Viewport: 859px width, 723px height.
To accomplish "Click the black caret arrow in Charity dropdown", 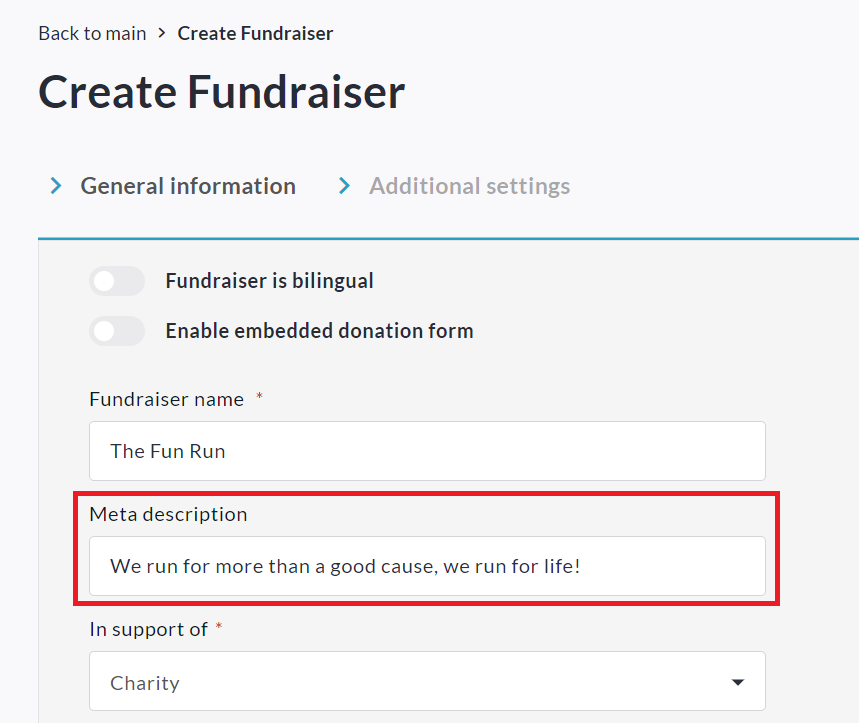I will (x=738, y=683).
